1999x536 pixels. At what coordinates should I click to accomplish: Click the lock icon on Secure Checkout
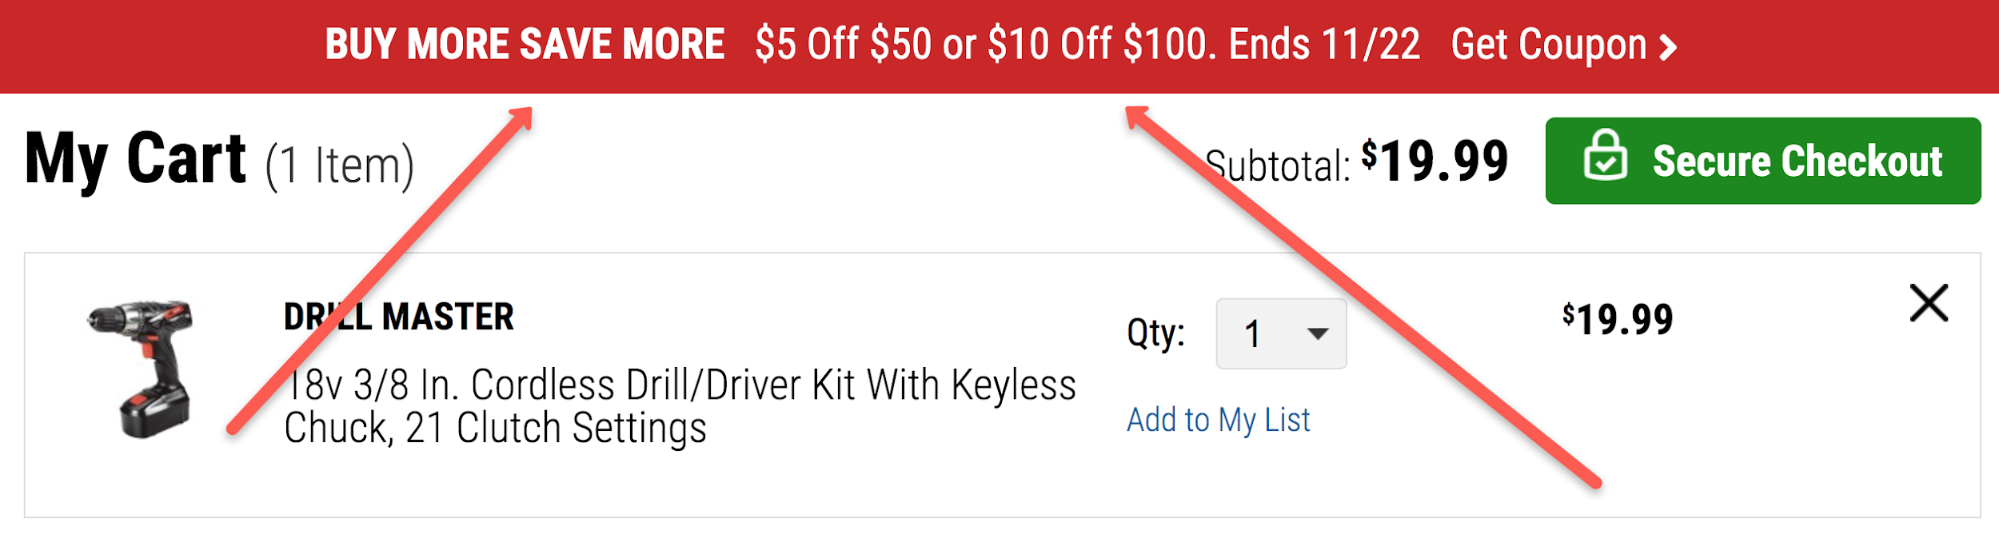pos(1605,156)
